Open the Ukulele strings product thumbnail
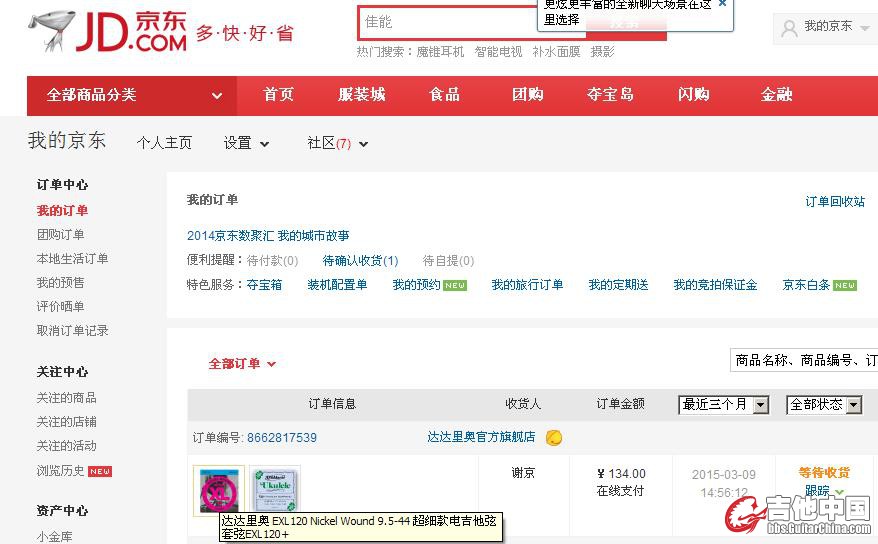The height and width of the screenshot is (544, 878). (275, 489)
